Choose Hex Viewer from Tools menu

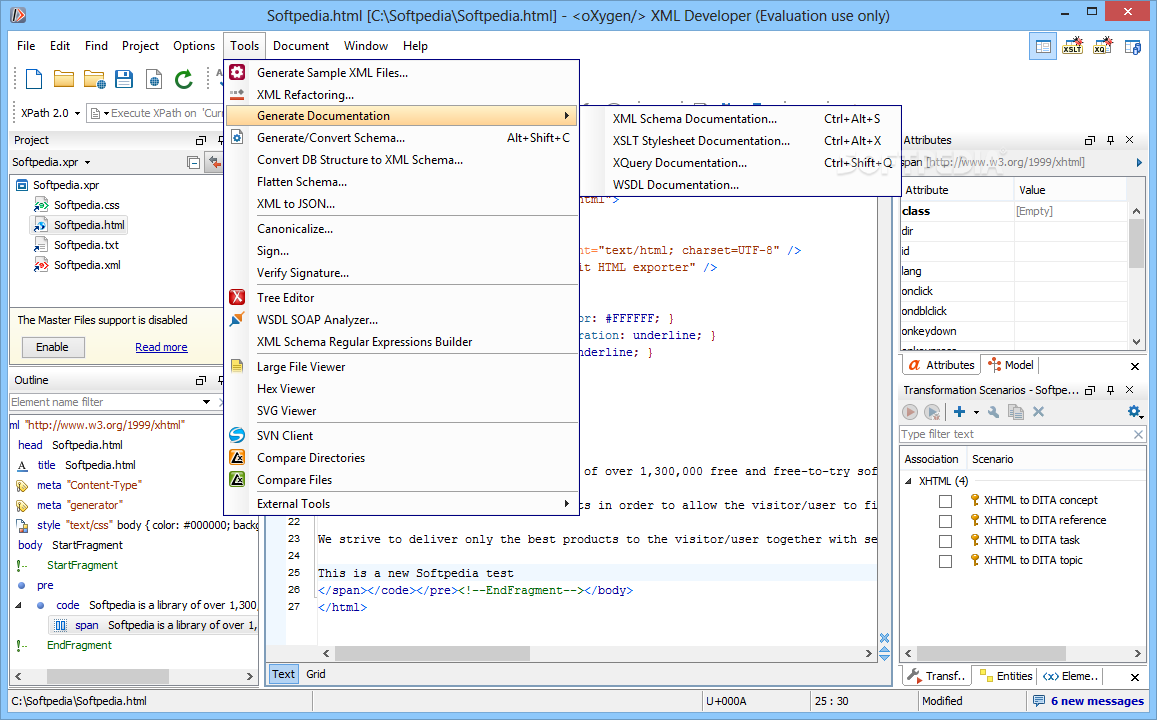402,389
